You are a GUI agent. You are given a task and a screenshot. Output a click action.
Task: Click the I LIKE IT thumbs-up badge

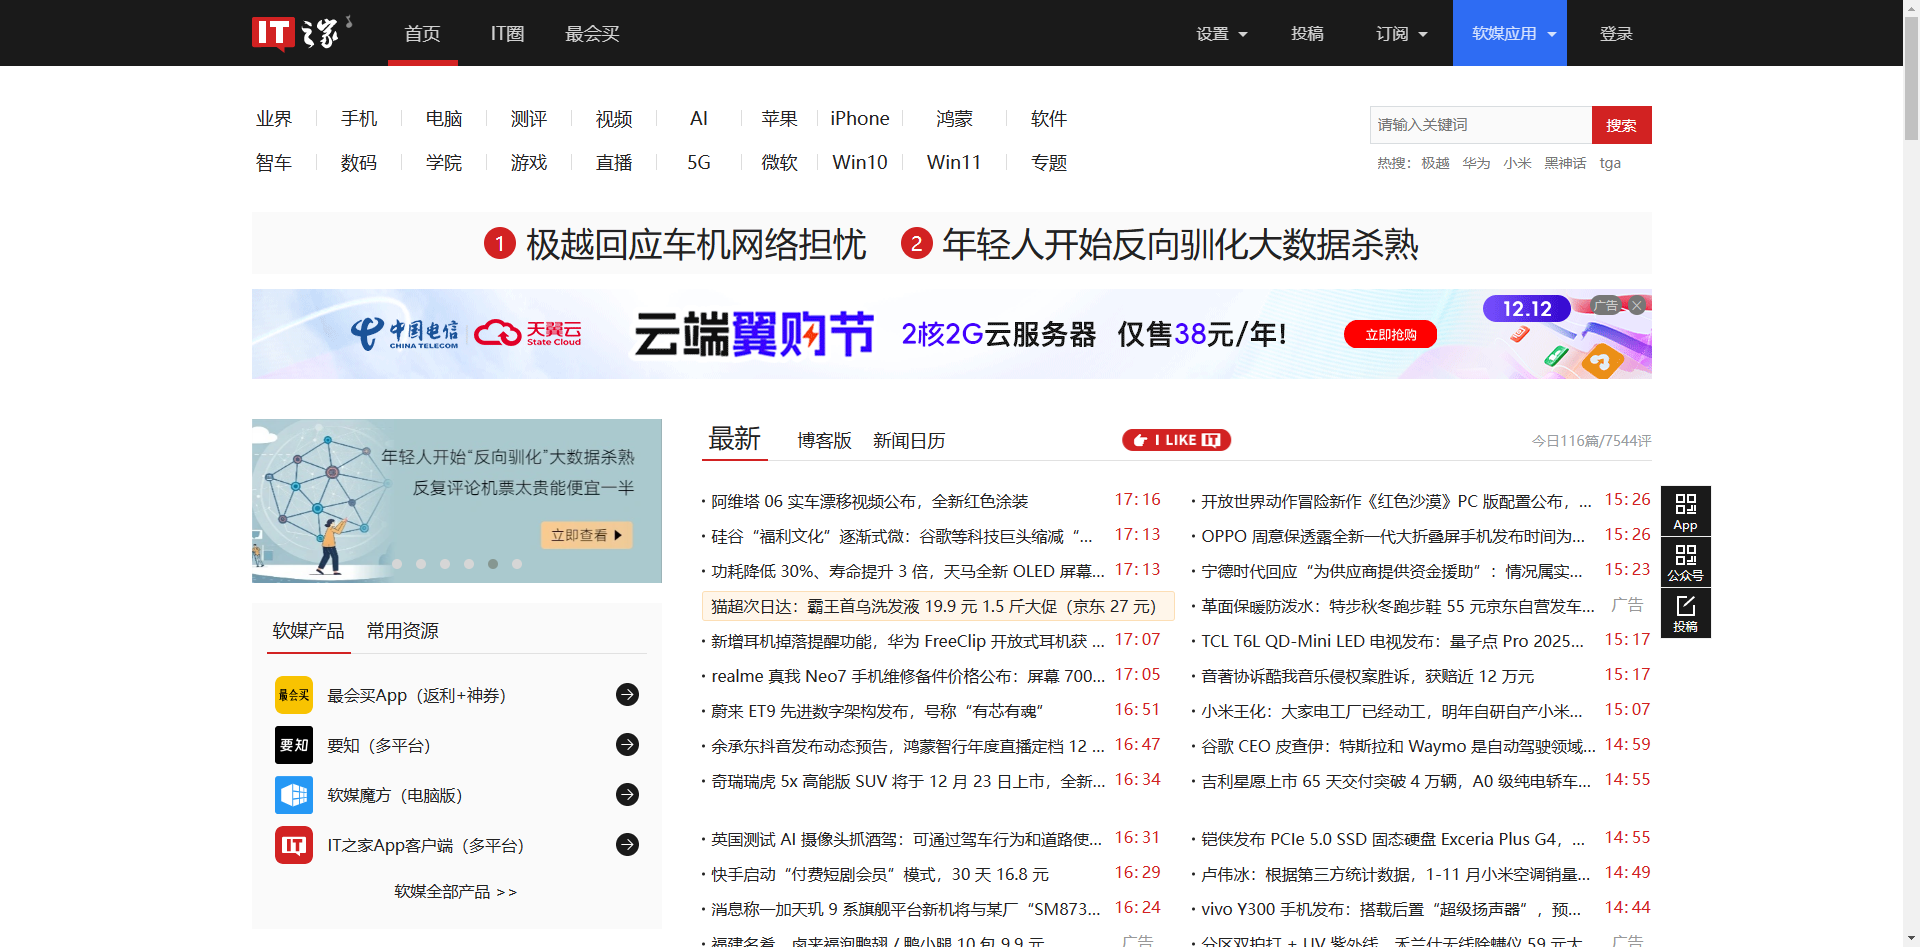[1176, 440]
